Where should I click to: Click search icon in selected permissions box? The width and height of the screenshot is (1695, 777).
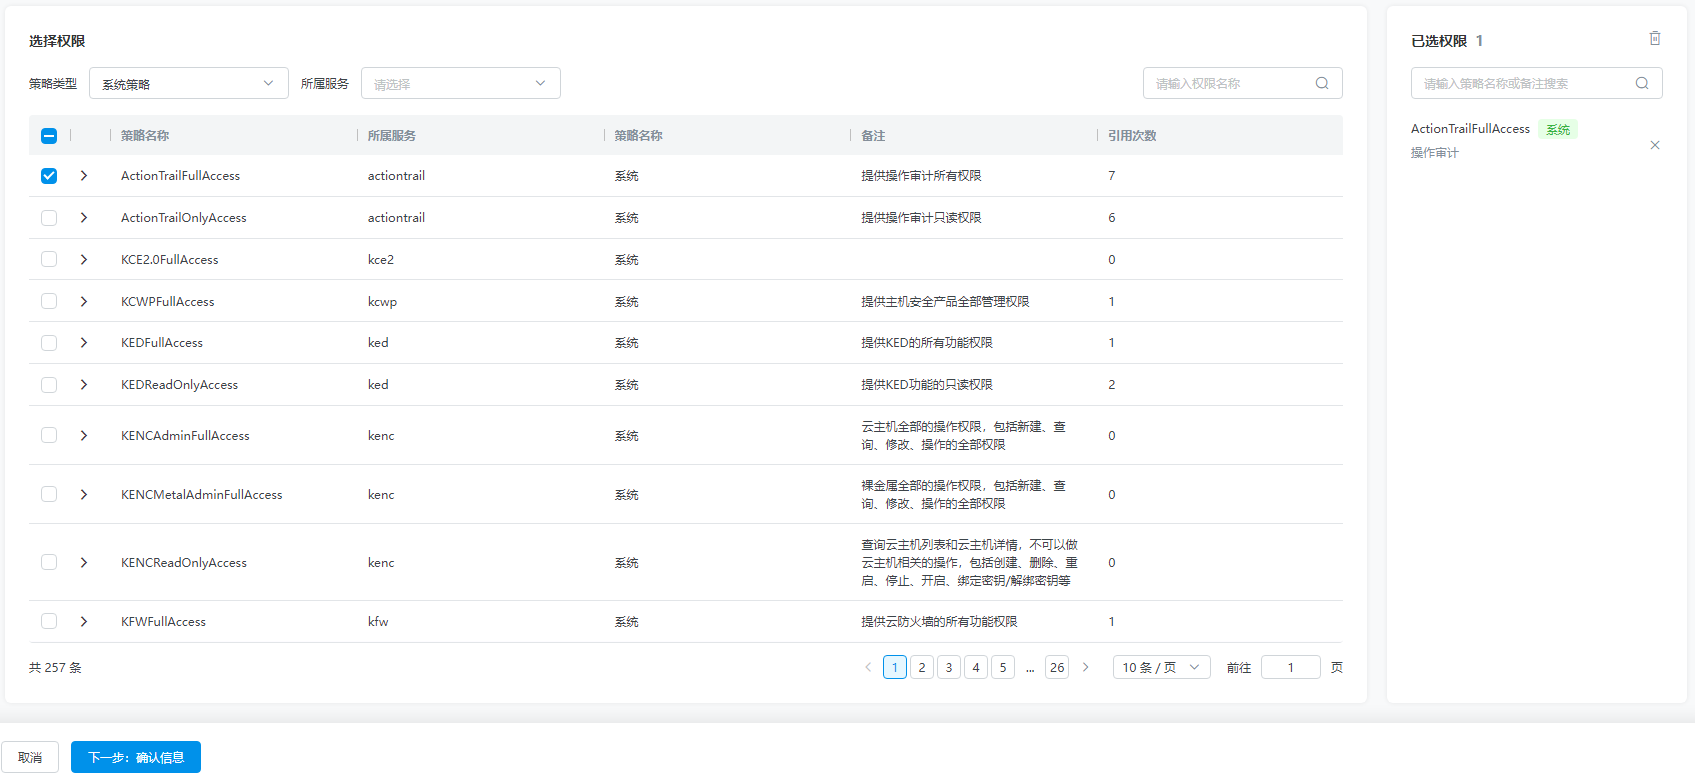coord(1641,84)
